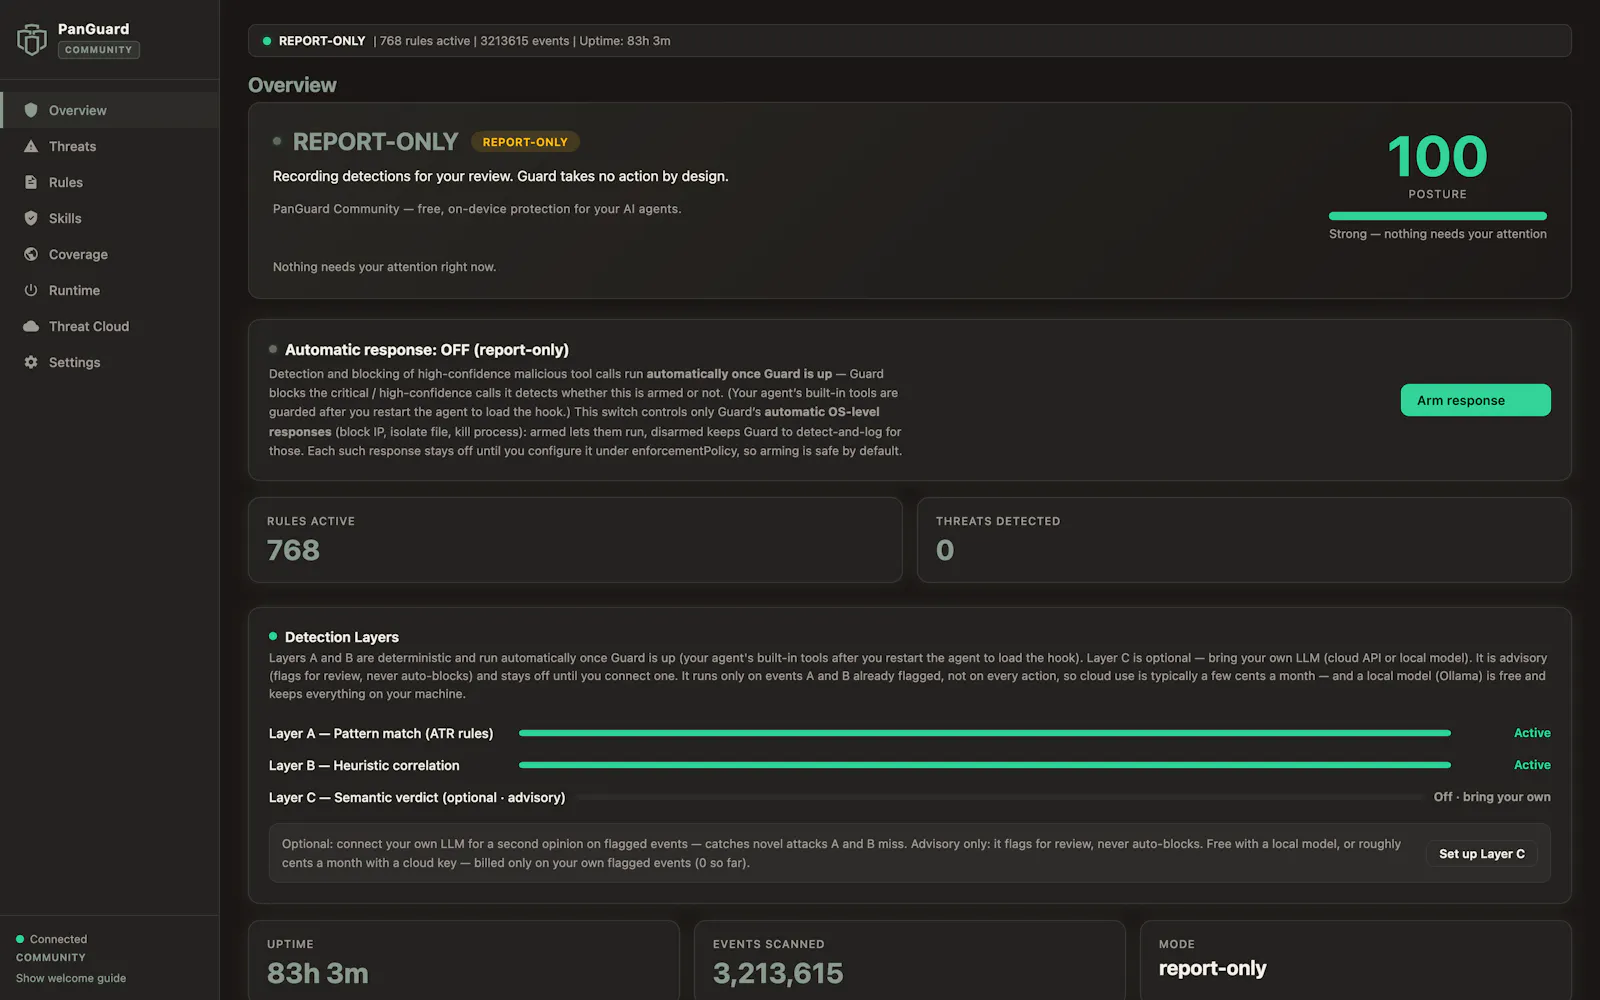Click the Uptime value 83h 3m
1600x1000 pixels.
(317, 973)
